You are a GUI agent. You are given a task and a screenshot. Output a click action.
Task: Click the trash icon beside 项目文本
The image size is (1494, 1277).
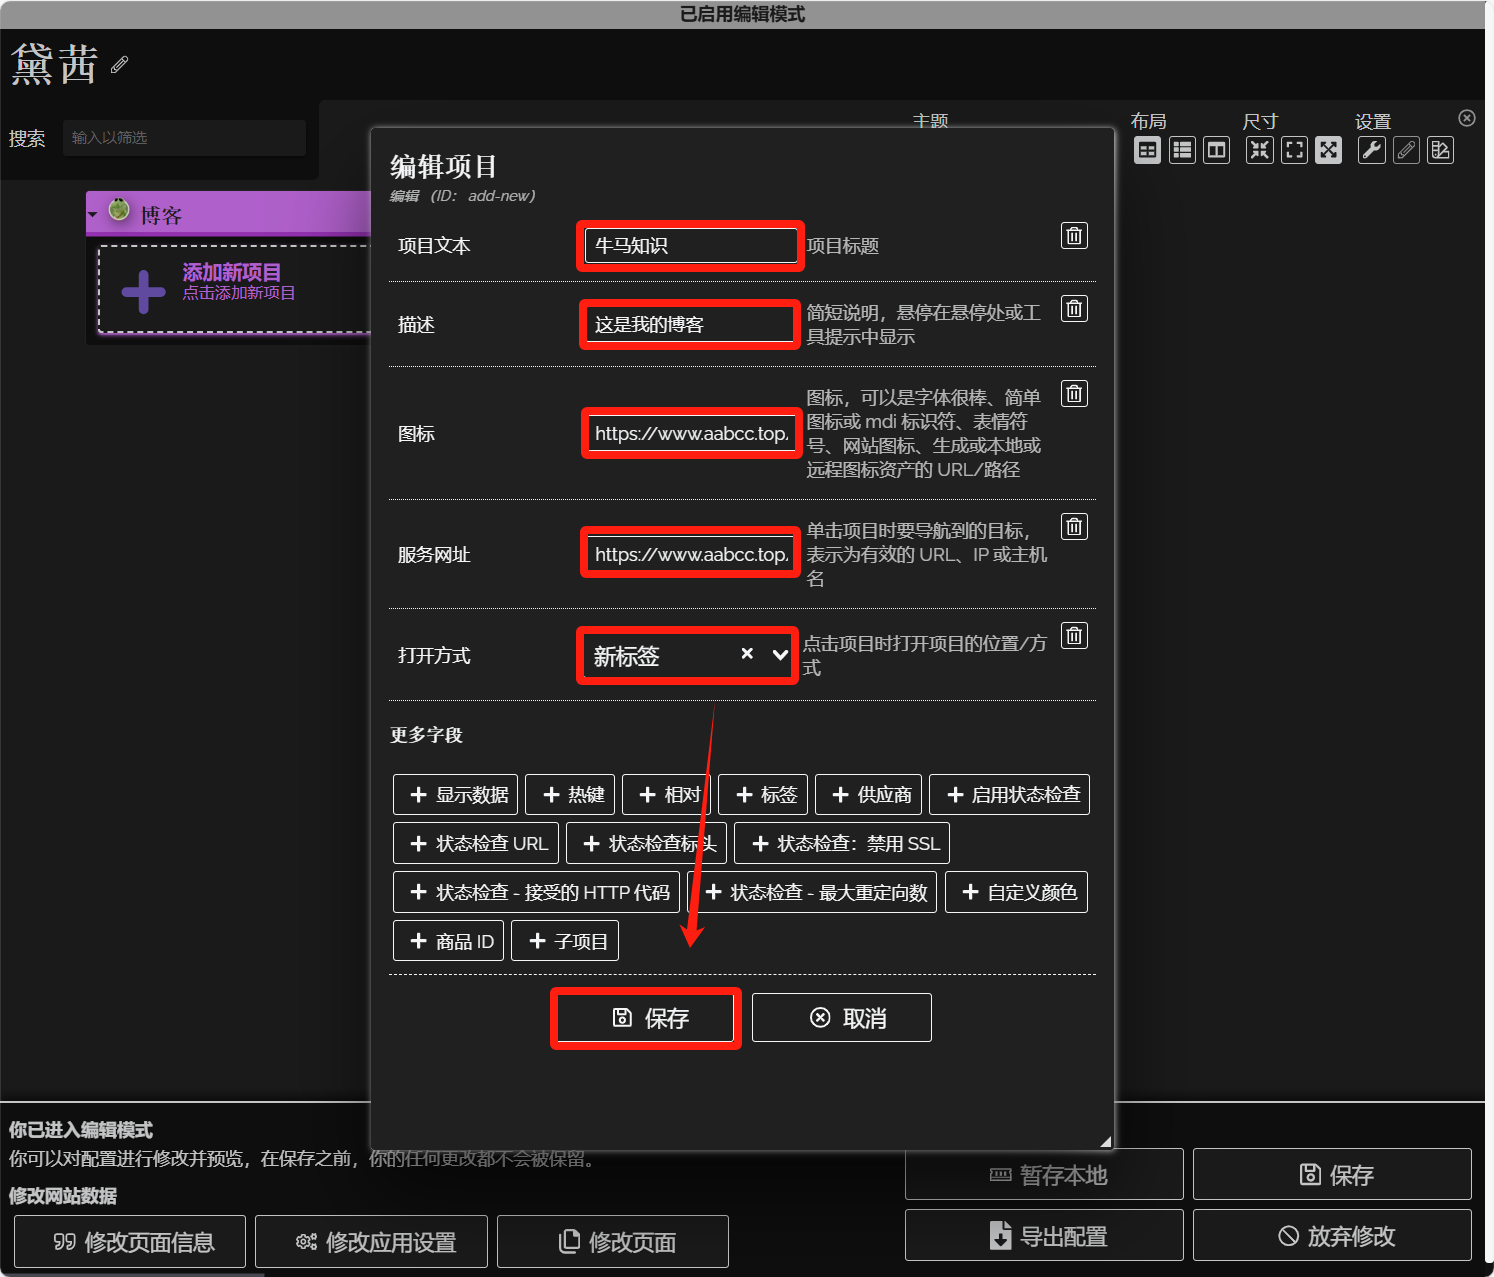[x=1074, y=236]
